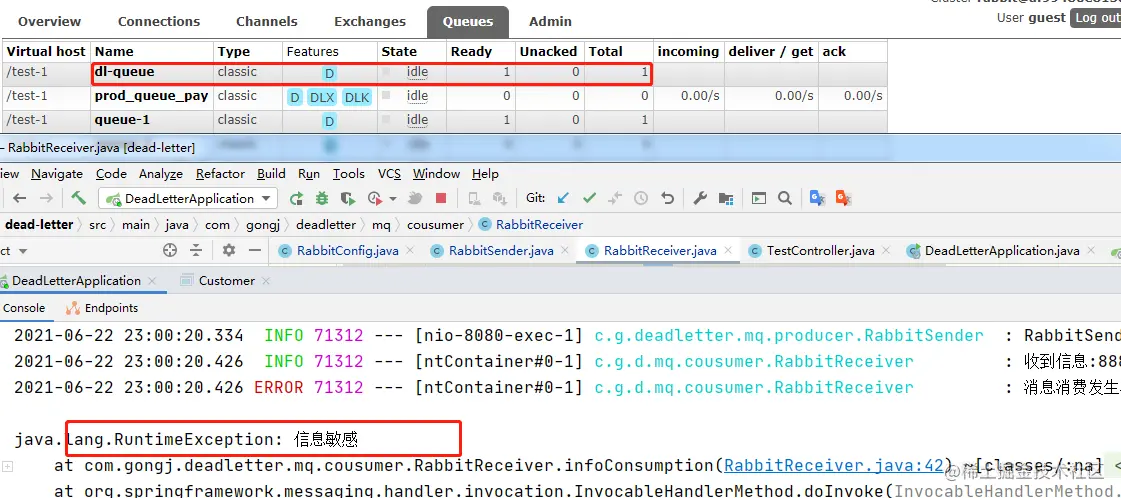The image size is (1121, 498).
Task: Open project panel gear settings
Action: click(x=229, y=250)
